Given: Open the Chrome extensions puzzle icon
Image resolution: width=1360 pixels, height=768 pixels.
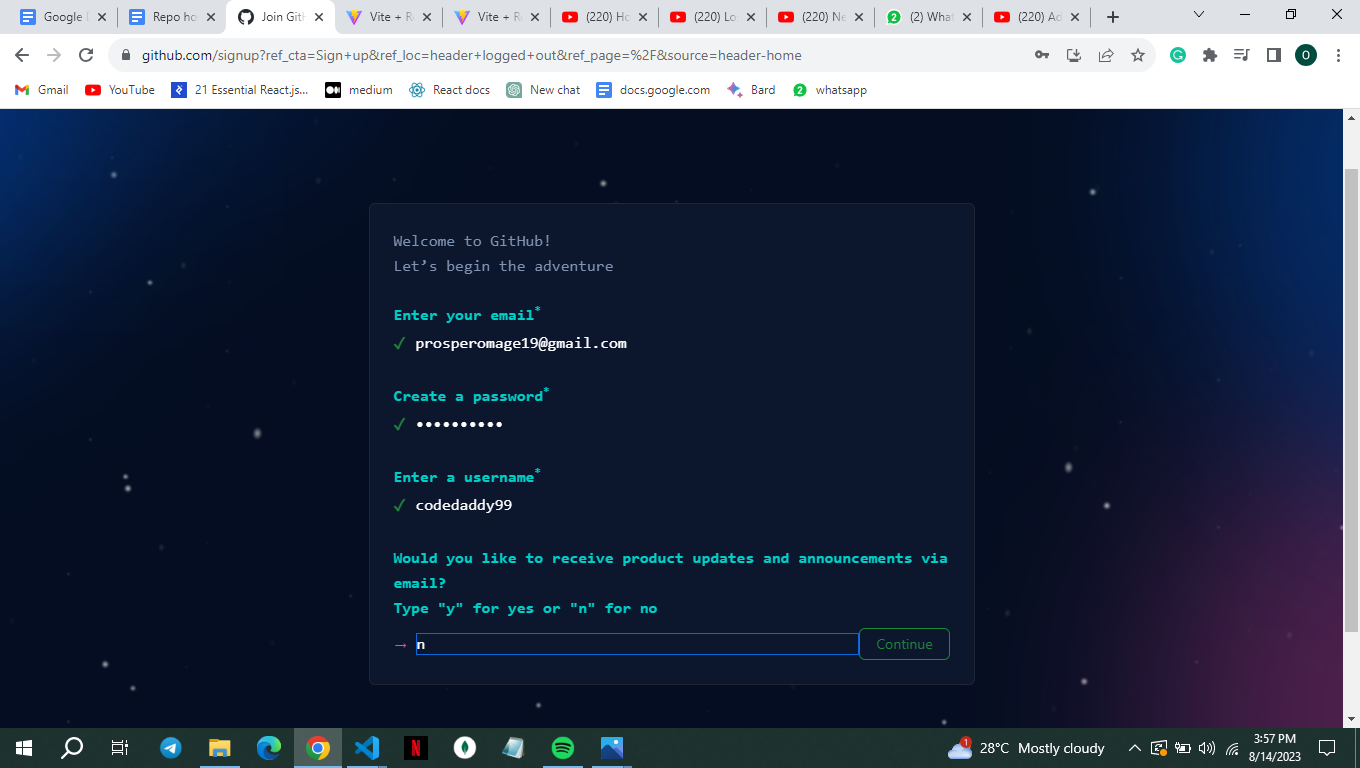Looking at the screenshot, I should point(1210,55).
